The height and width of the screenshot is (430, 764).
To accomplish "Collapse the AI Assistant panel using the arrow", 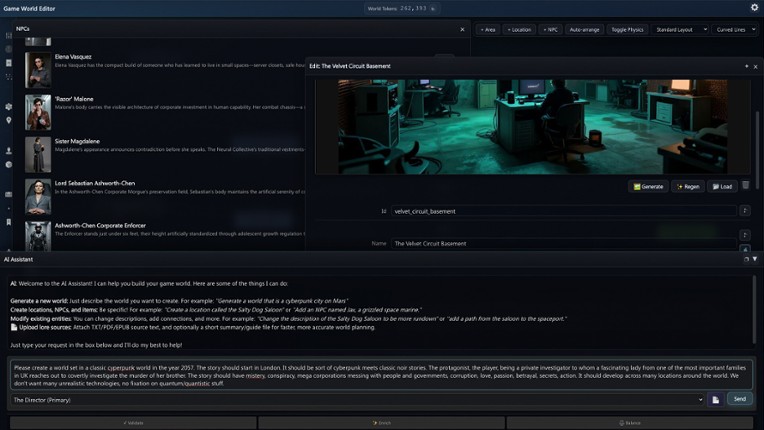I will [755, 259].
